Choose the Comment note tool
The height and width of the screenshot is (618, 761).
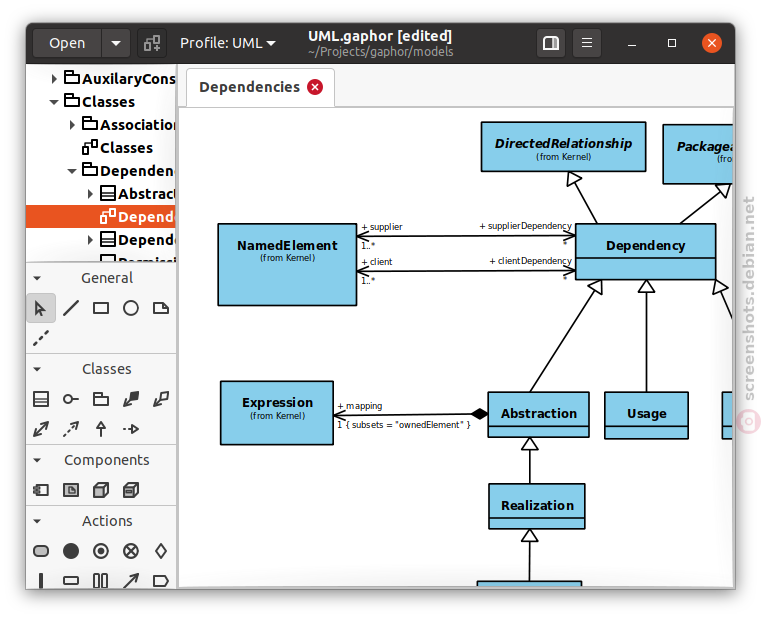(161, 308)
